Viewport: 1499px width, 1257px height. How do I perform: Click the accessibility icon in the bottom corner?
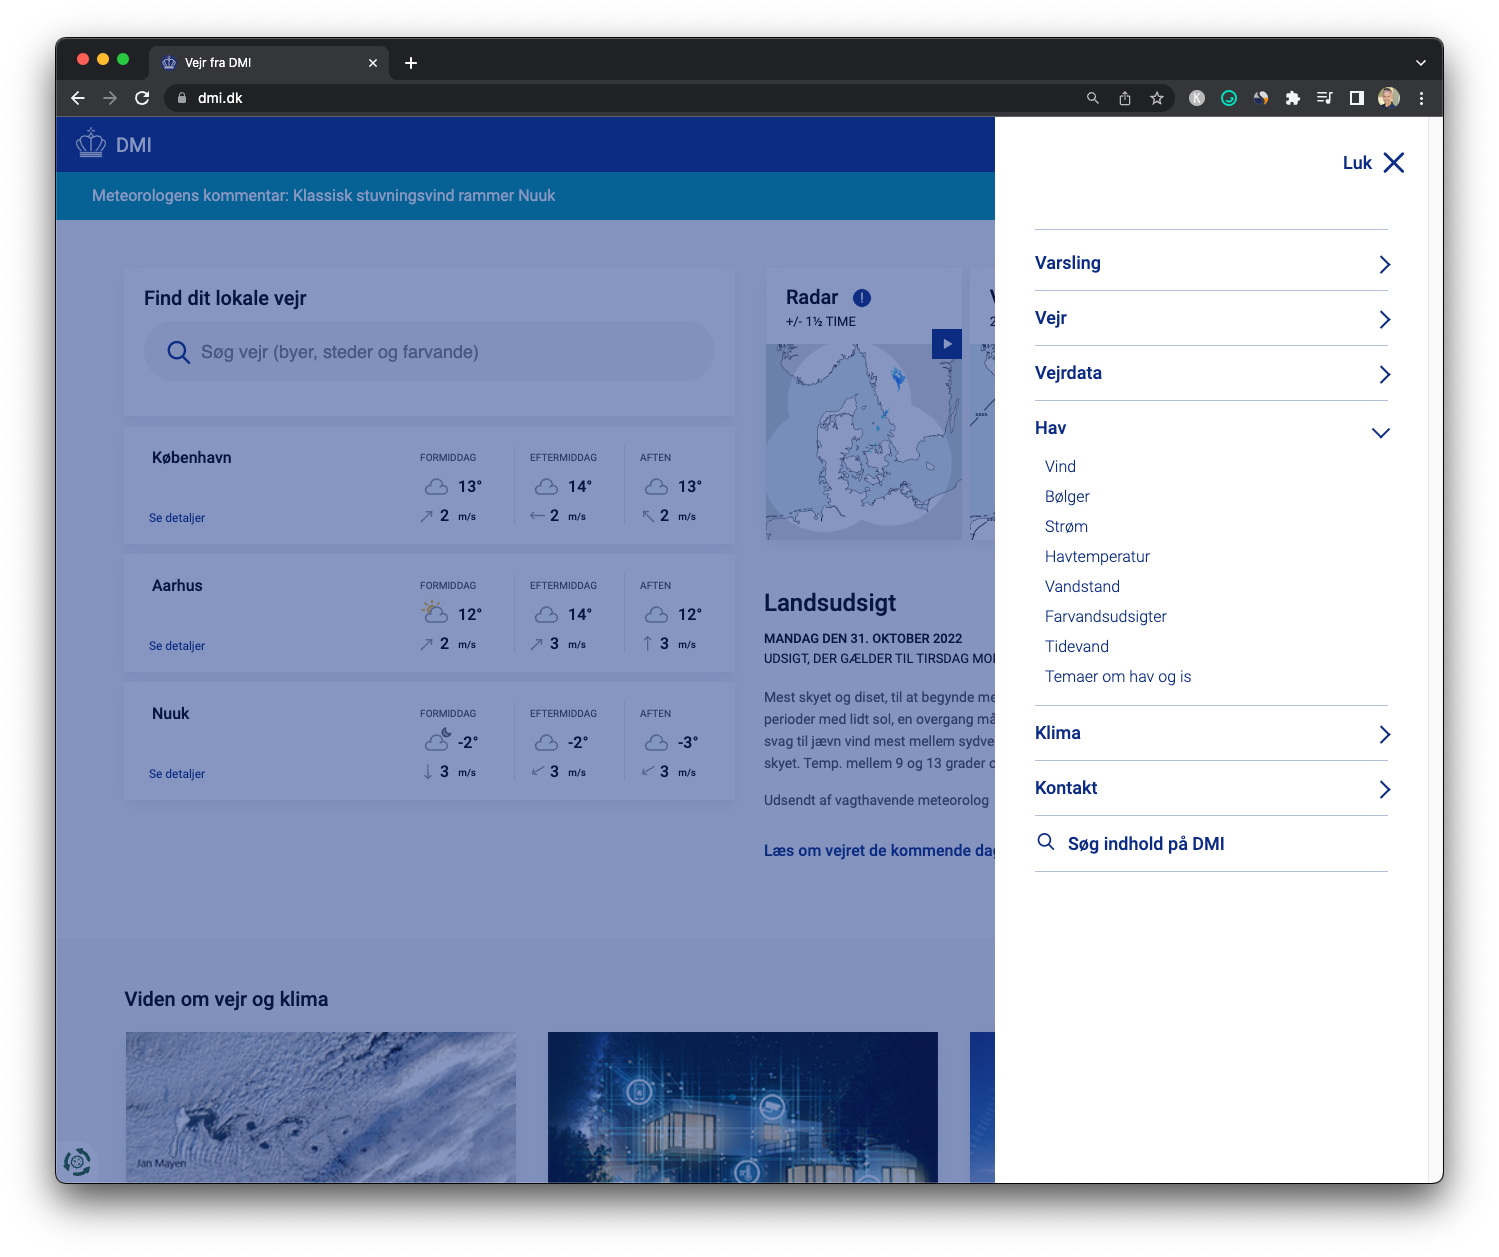pyautogui.click(x=75, y=1162)
